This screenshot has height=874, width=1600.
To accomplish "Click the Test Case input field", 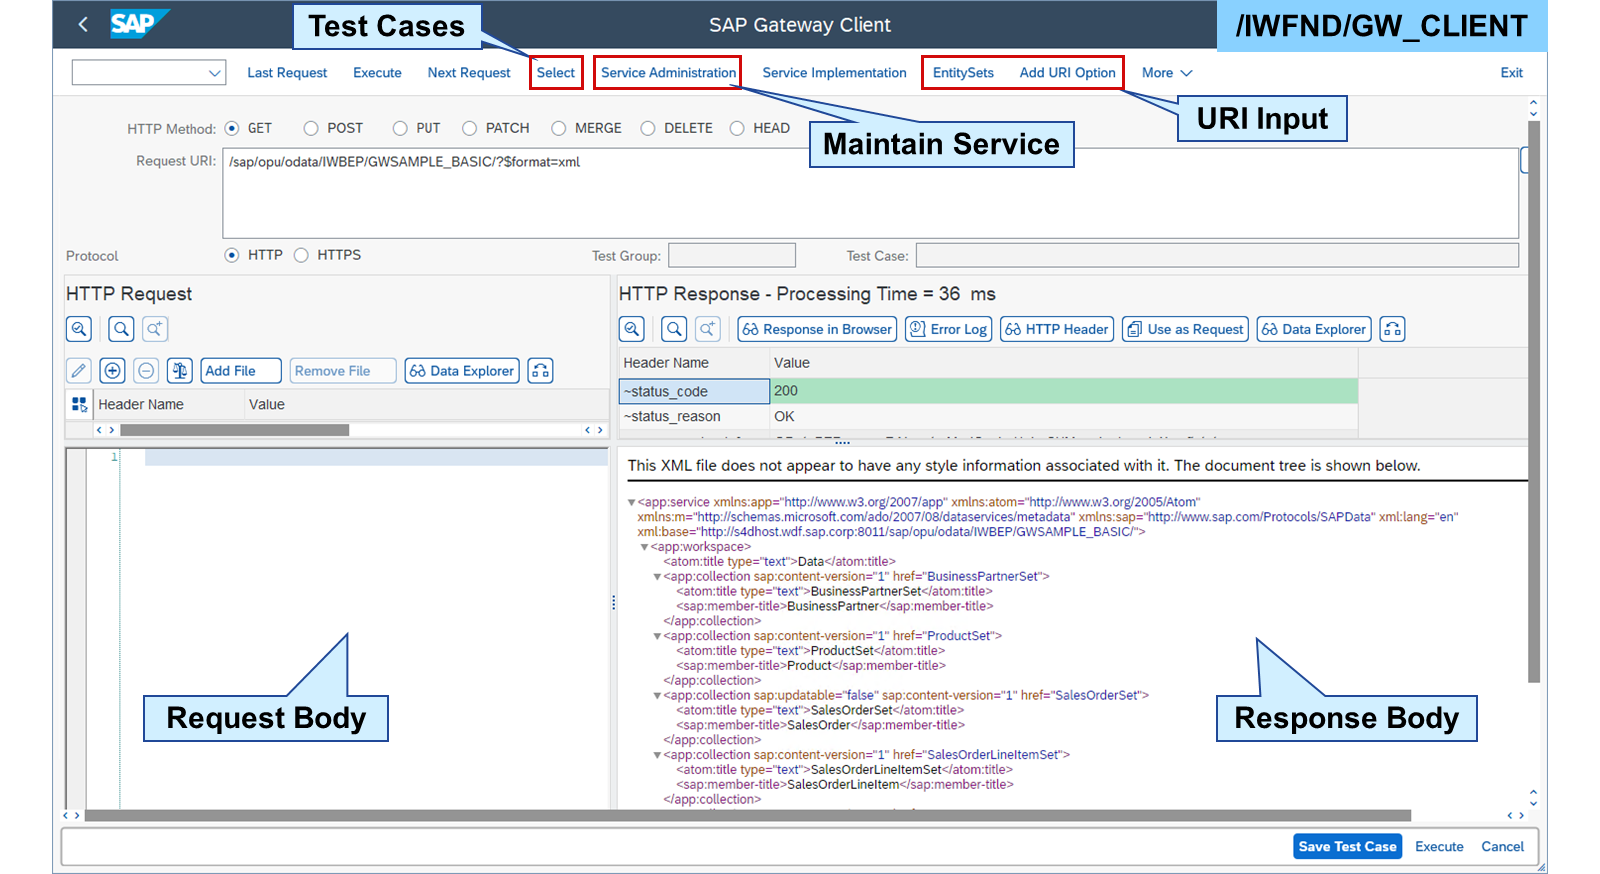I will [1217, 256].
